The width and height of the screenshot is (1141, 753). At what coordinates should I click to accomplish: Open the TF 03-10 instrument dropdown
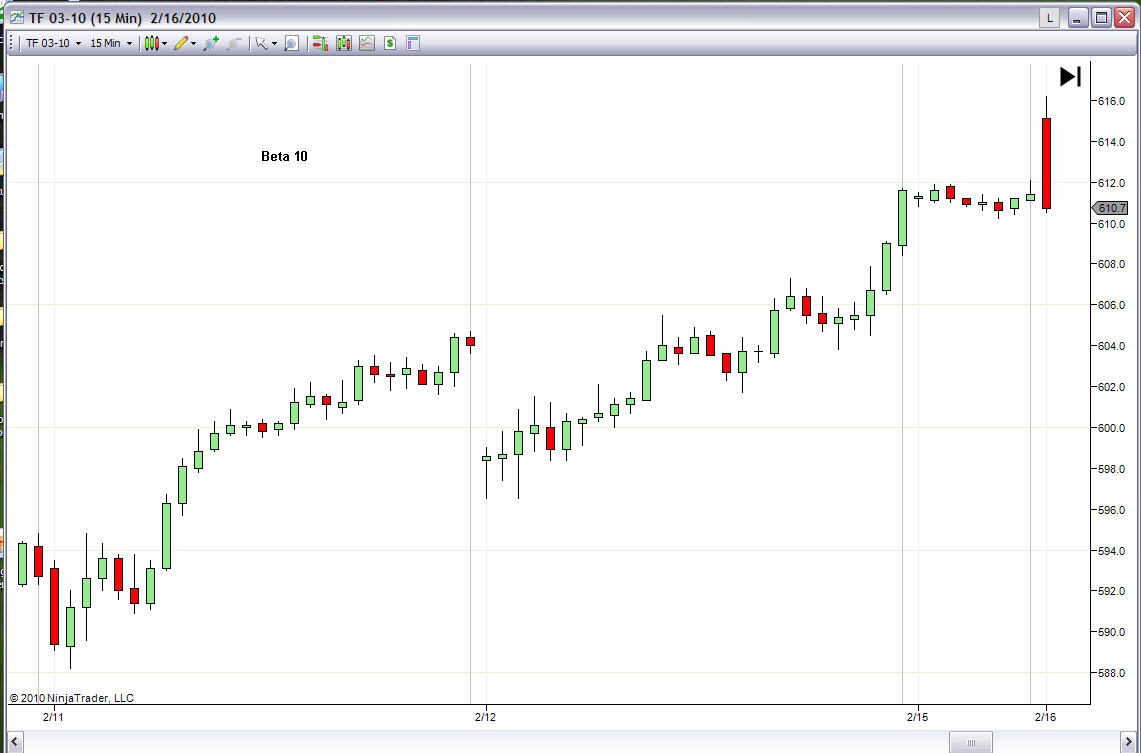coord(53,43)
